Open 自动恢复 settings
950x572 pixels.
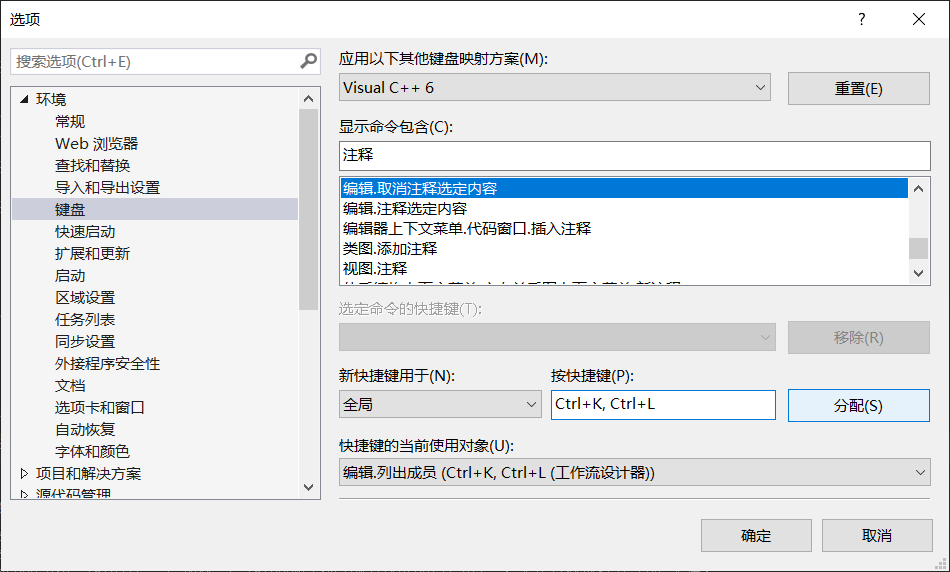tap(85, 429)
